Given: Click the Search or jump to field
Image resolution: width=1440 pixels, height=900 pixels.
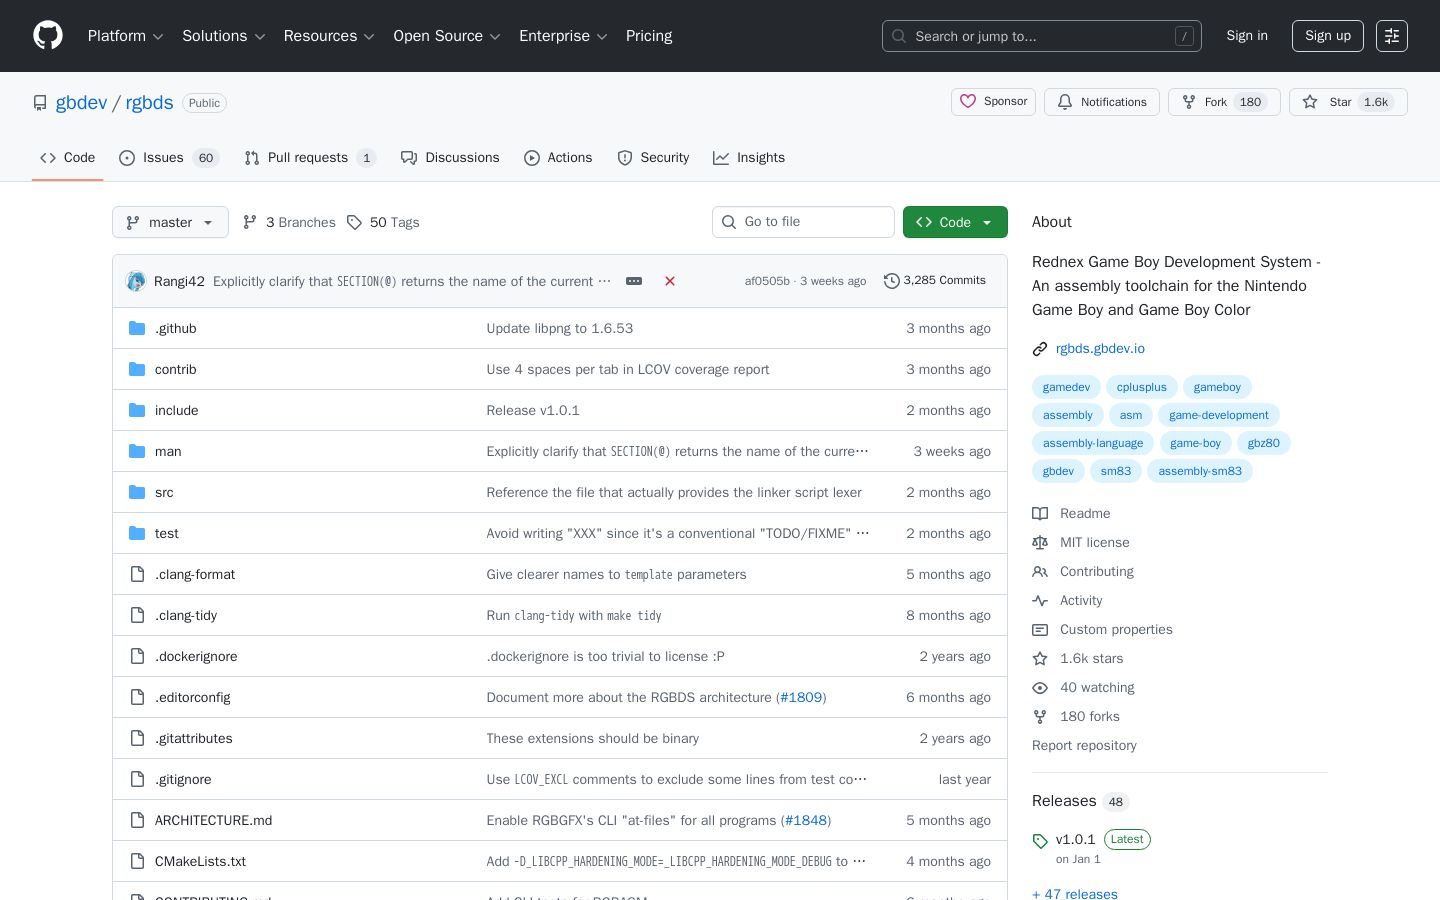Looking at the screenshot, I should 1041,36.
